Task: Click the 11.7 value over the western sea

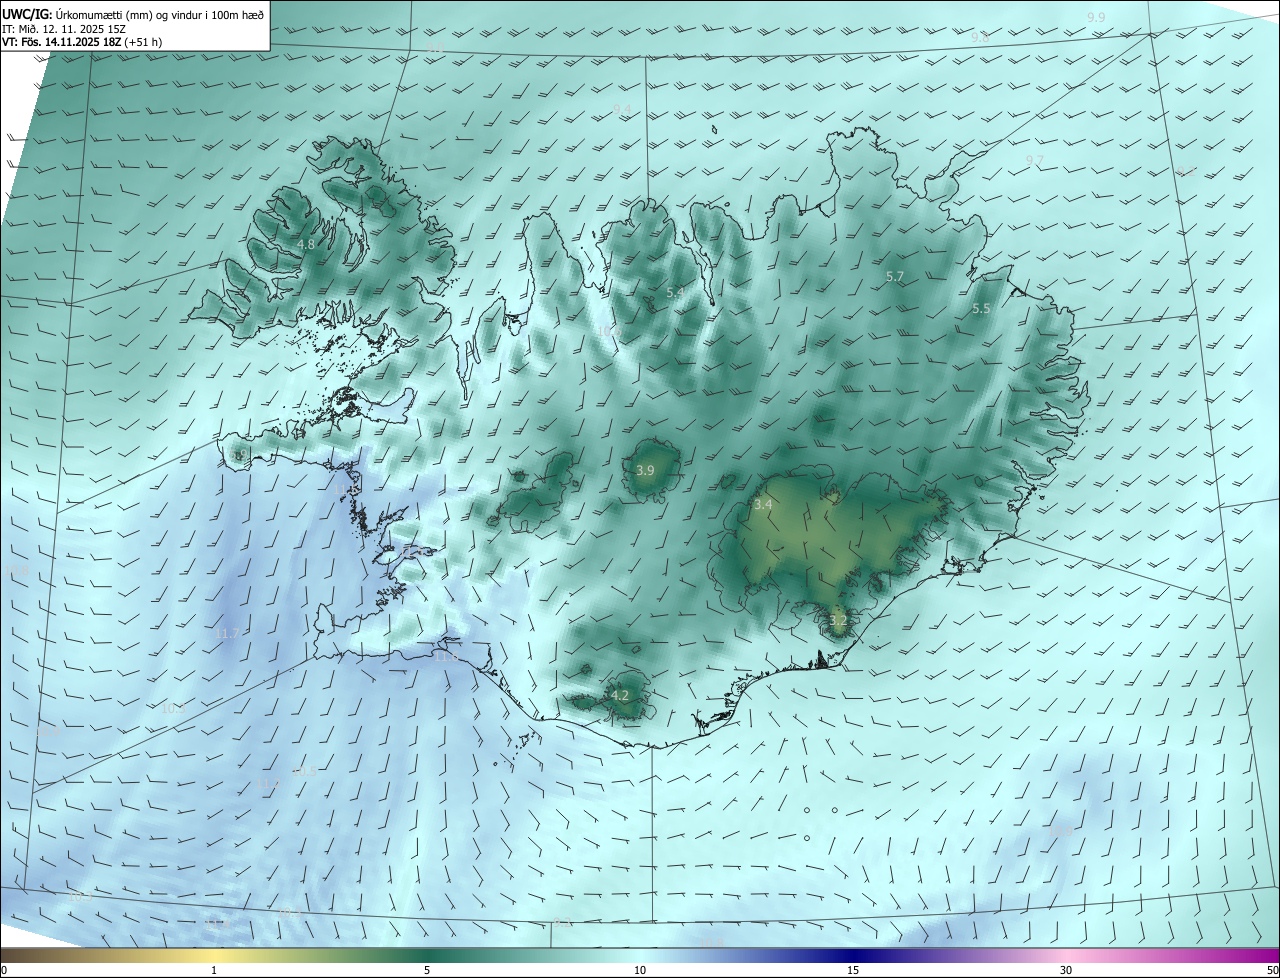Action: point(228,634)
